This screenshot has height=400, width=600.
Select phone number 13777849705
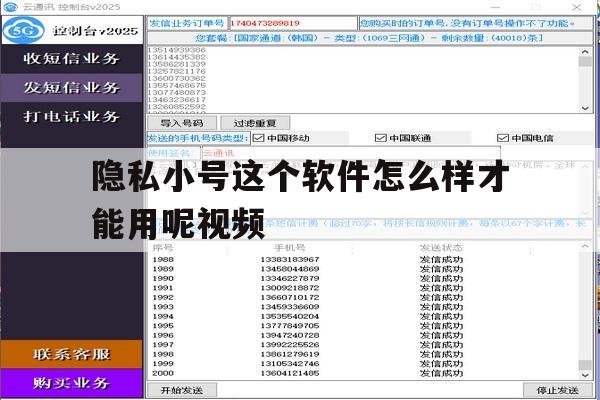point(290,326)
